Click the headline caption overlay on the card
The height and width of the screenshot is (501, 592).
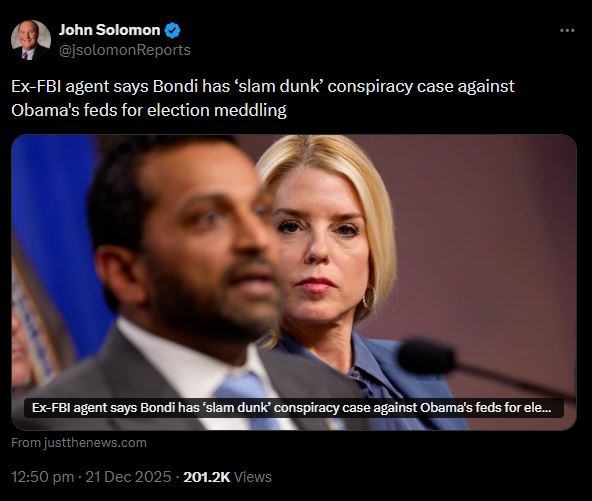point(294,408)
